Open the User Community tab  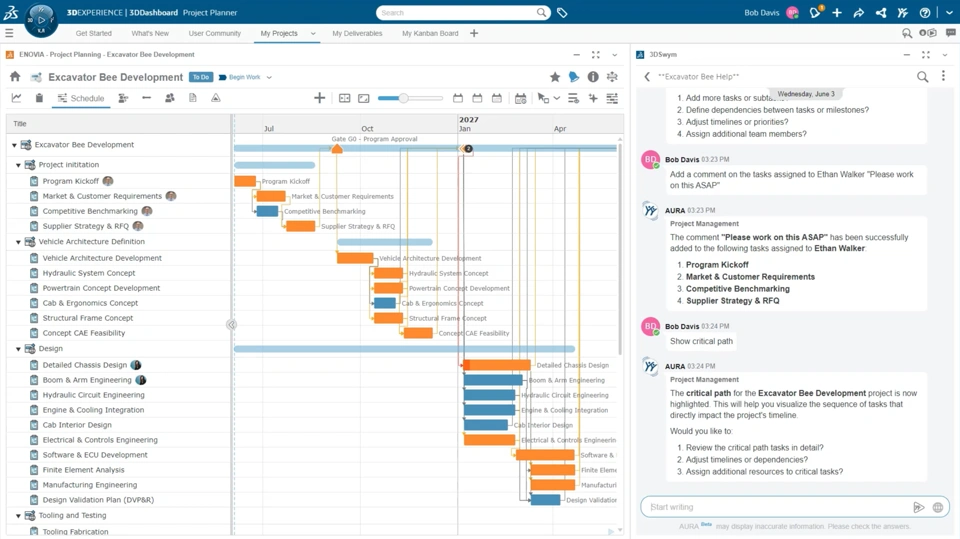coord(215,33)
